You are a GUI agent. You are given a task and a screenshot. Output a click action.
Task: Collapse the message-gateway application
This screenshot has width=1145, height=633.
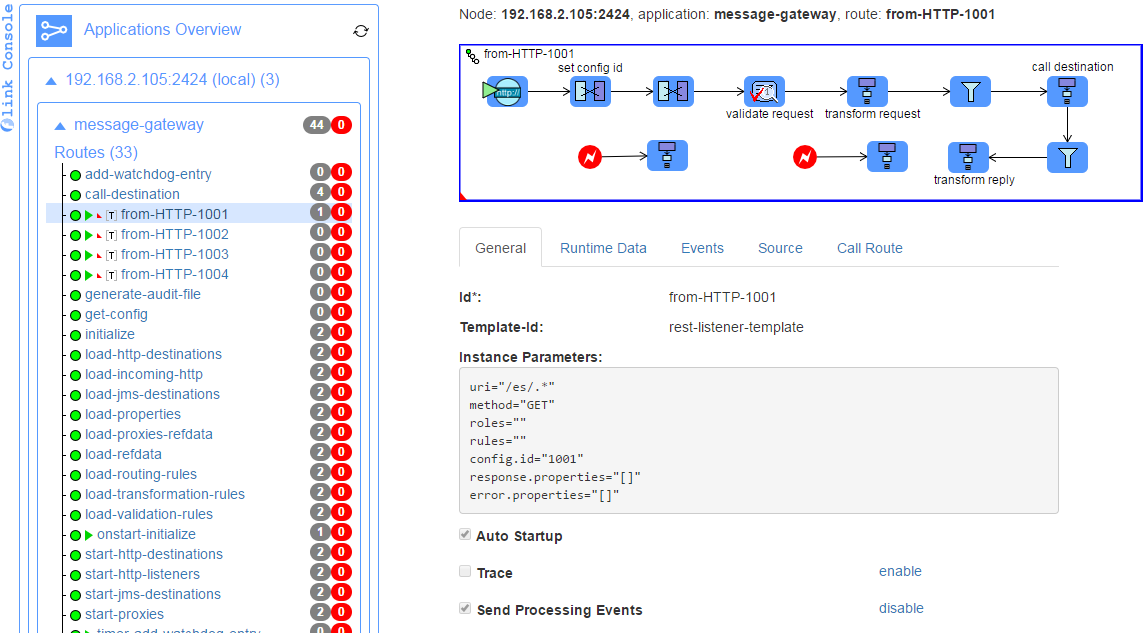[x=61, y=126]
